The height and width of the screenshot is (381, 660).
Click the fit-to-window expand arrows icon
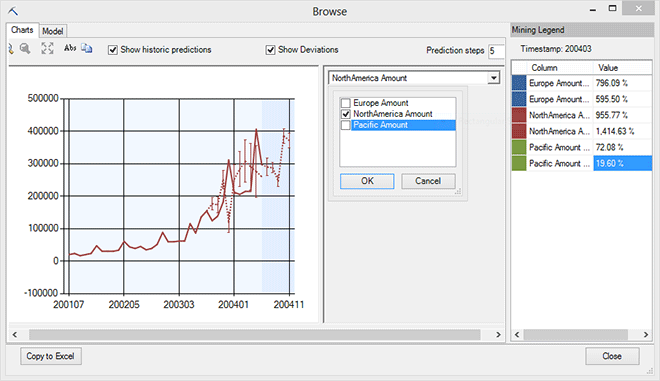(47, 48)
